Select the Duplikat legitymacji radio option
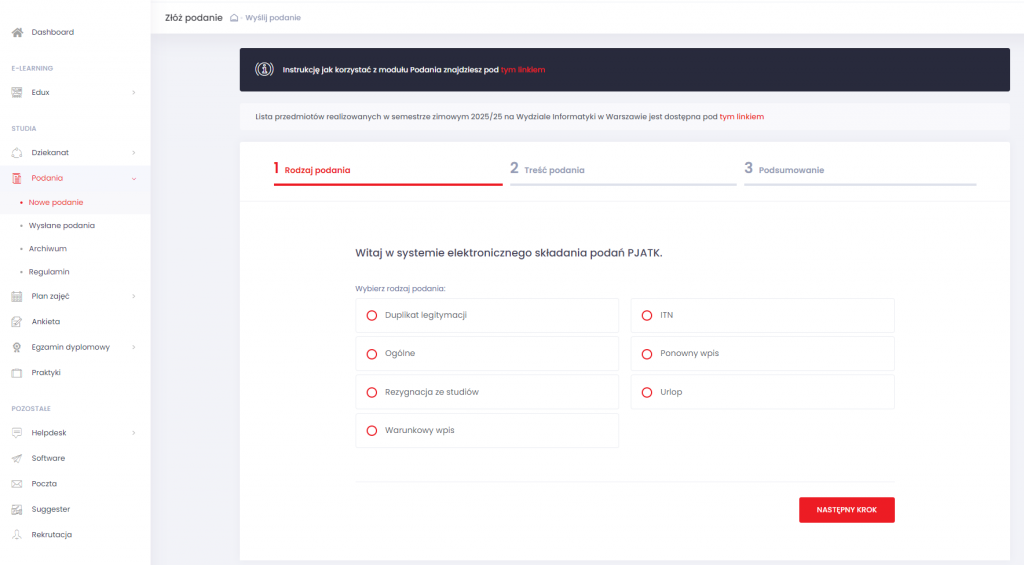Viewport: 1024px width, 565px height. (x=372, y=315)
